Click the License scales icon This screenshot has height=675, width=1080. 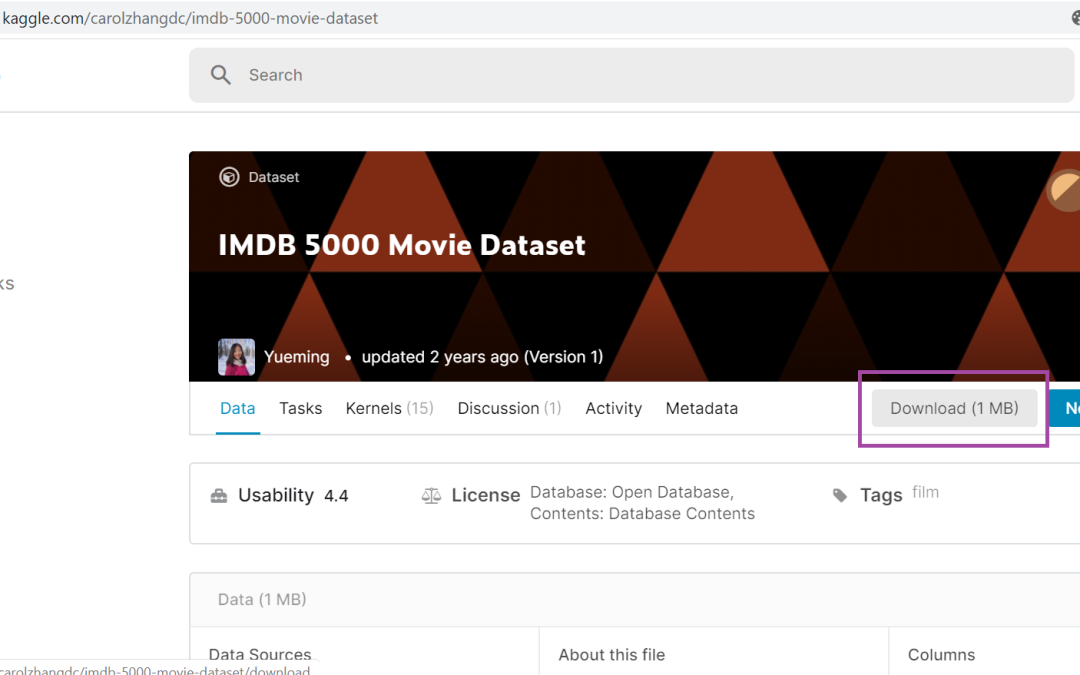click(431, 495)
